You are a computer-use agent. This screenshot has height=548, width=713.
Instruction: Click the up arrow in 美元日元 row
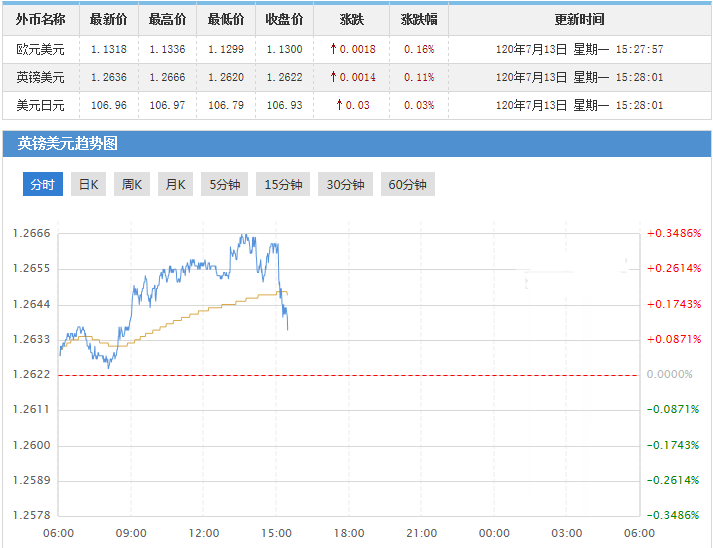[339, 105]
